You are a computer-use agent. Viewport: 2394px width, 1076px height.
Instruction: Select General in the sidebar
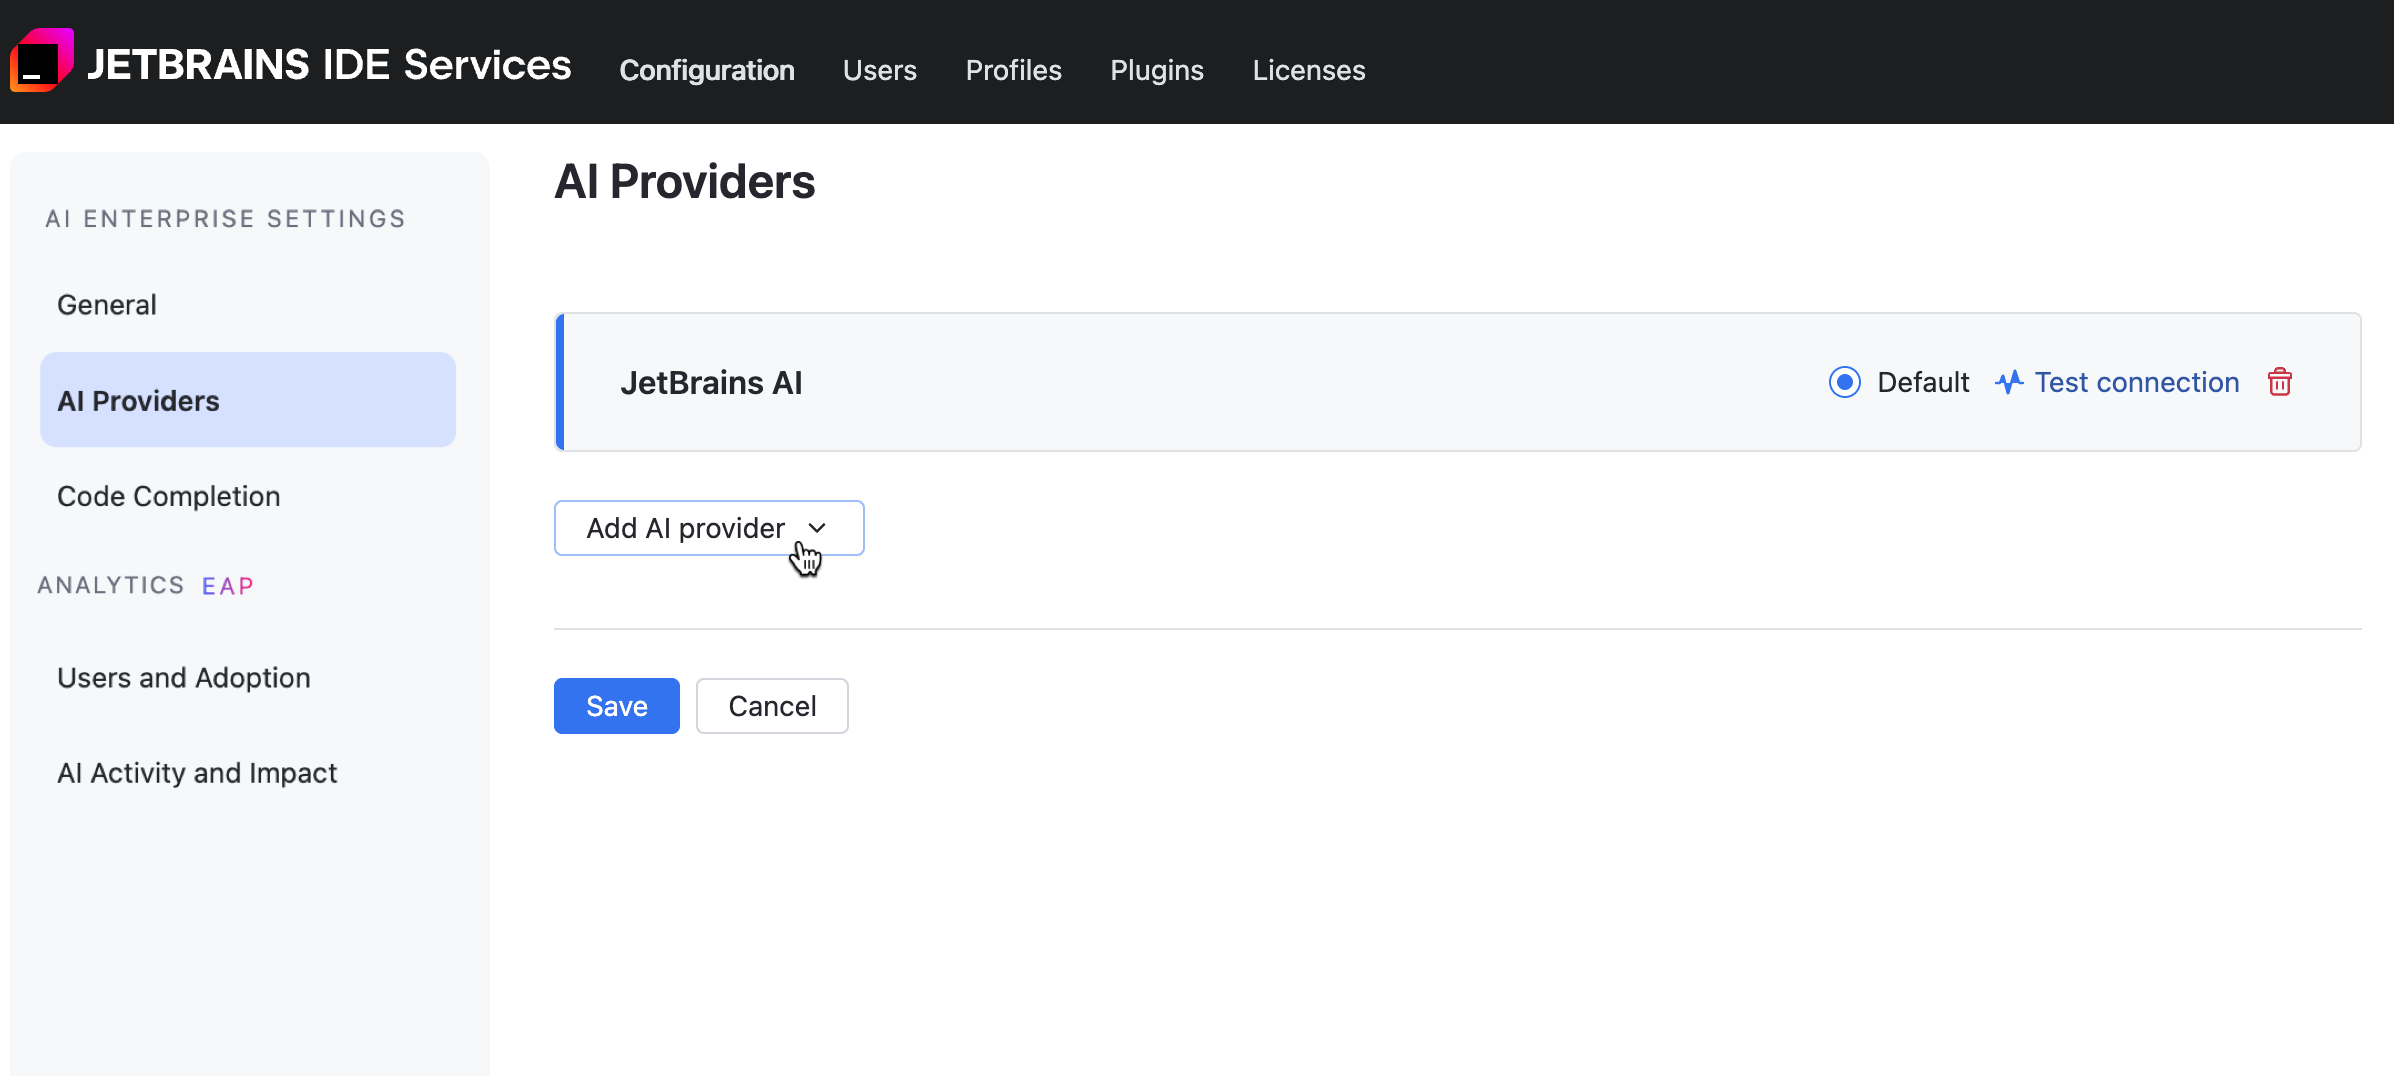click(106, 304)
